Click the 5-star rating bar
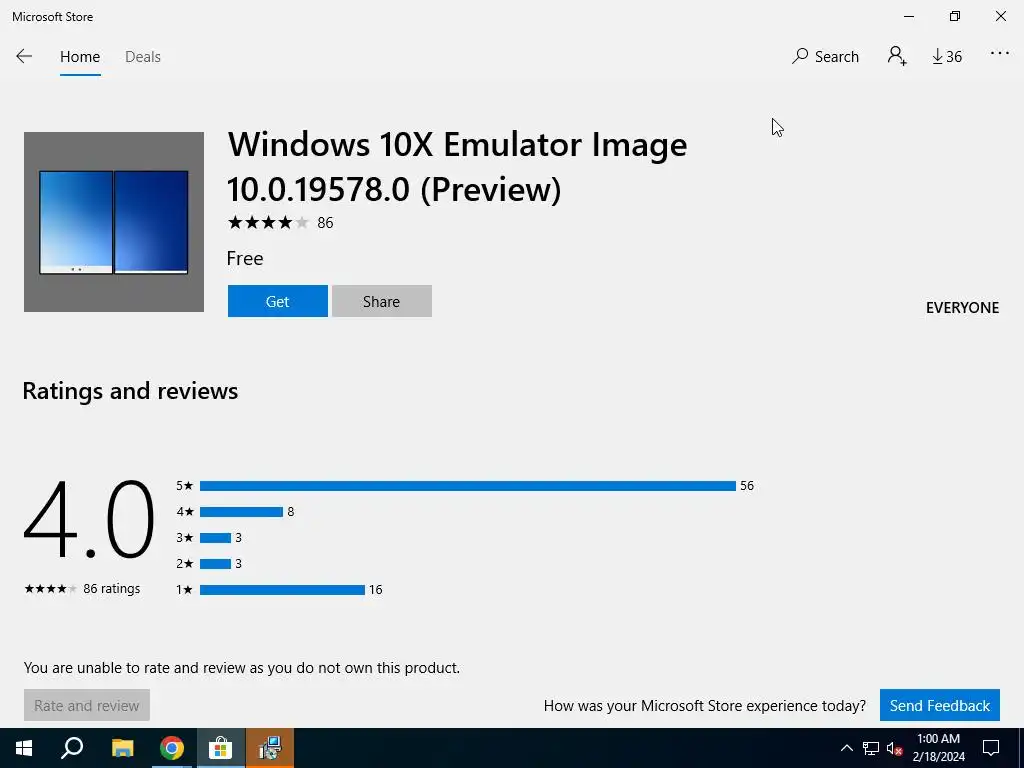This screenshot has height=768, width=1024. coord(468,486)
